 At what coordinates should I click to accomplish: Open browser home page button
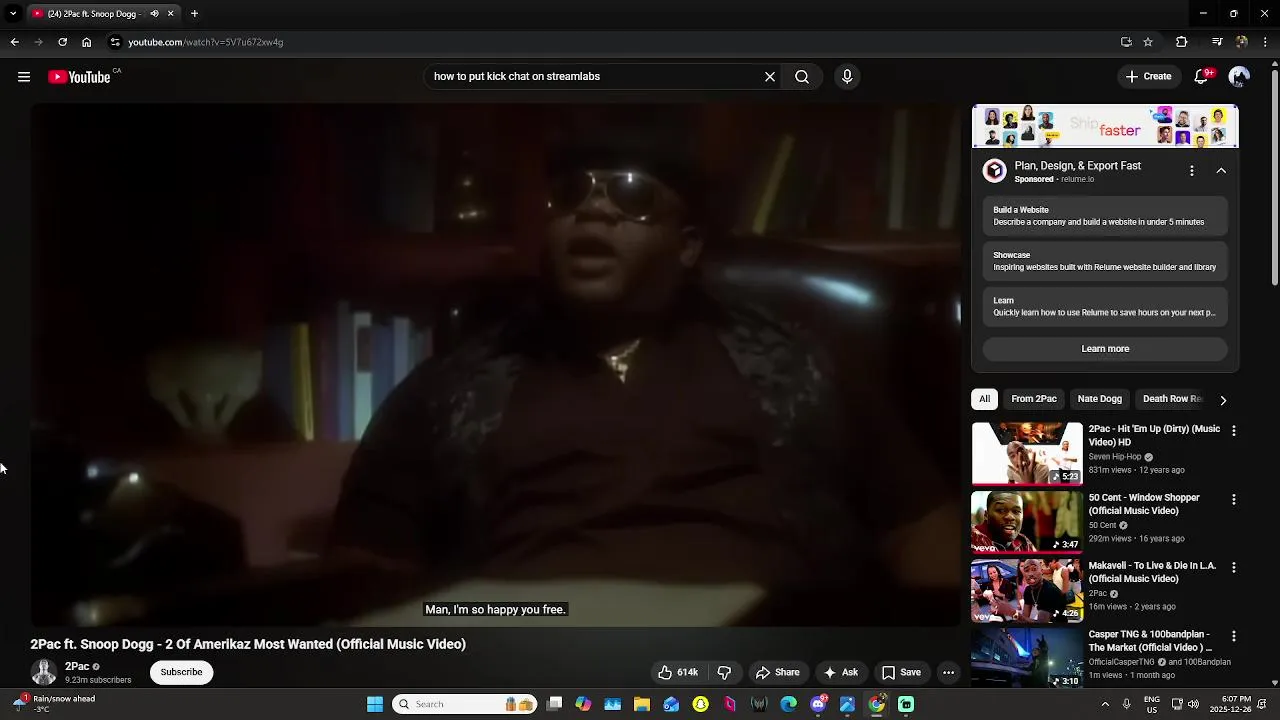point(87,42)
